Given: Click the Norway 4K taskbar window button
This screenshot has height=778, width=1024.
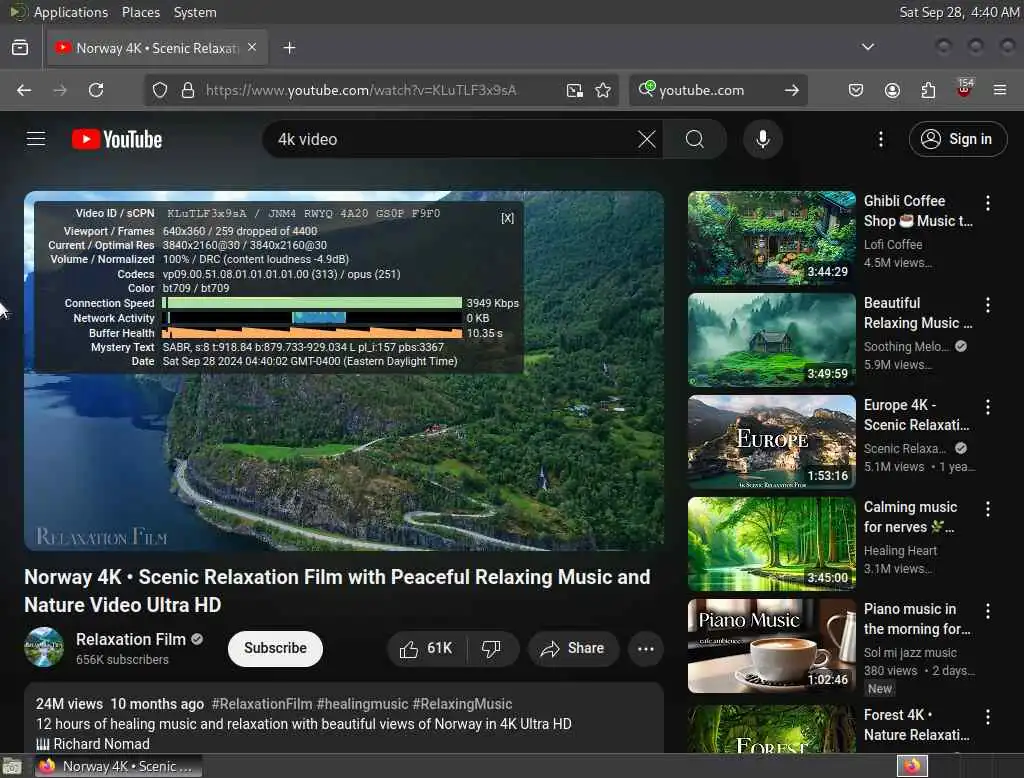Looking at the screenshot, I should pyautogui.click(x=116, y=766).
